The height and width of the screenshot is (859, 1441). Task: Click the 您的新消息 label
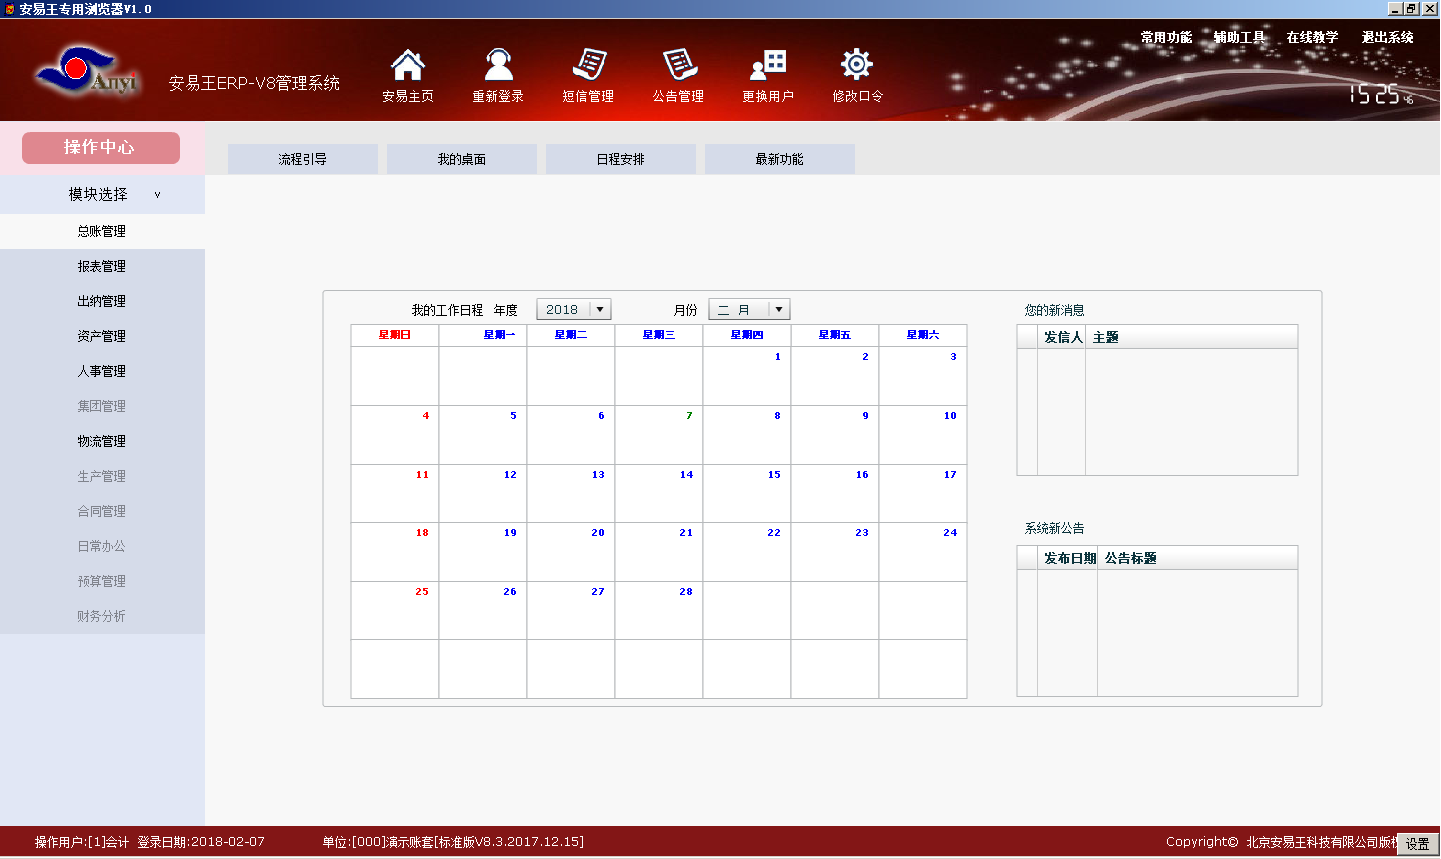point(1054,310)
